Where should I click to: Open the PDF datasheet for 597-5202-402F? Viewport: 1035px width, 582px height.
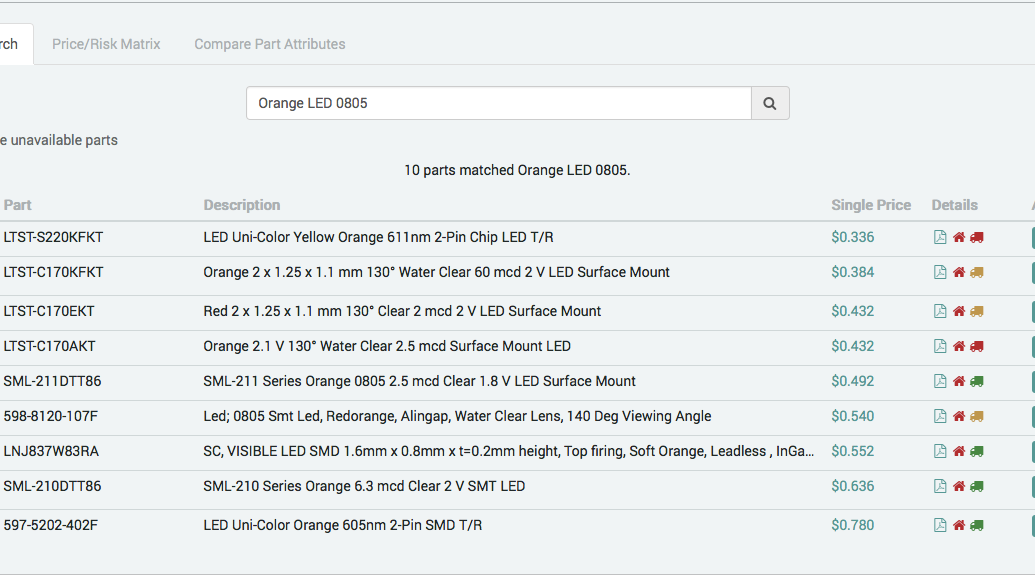940,524
